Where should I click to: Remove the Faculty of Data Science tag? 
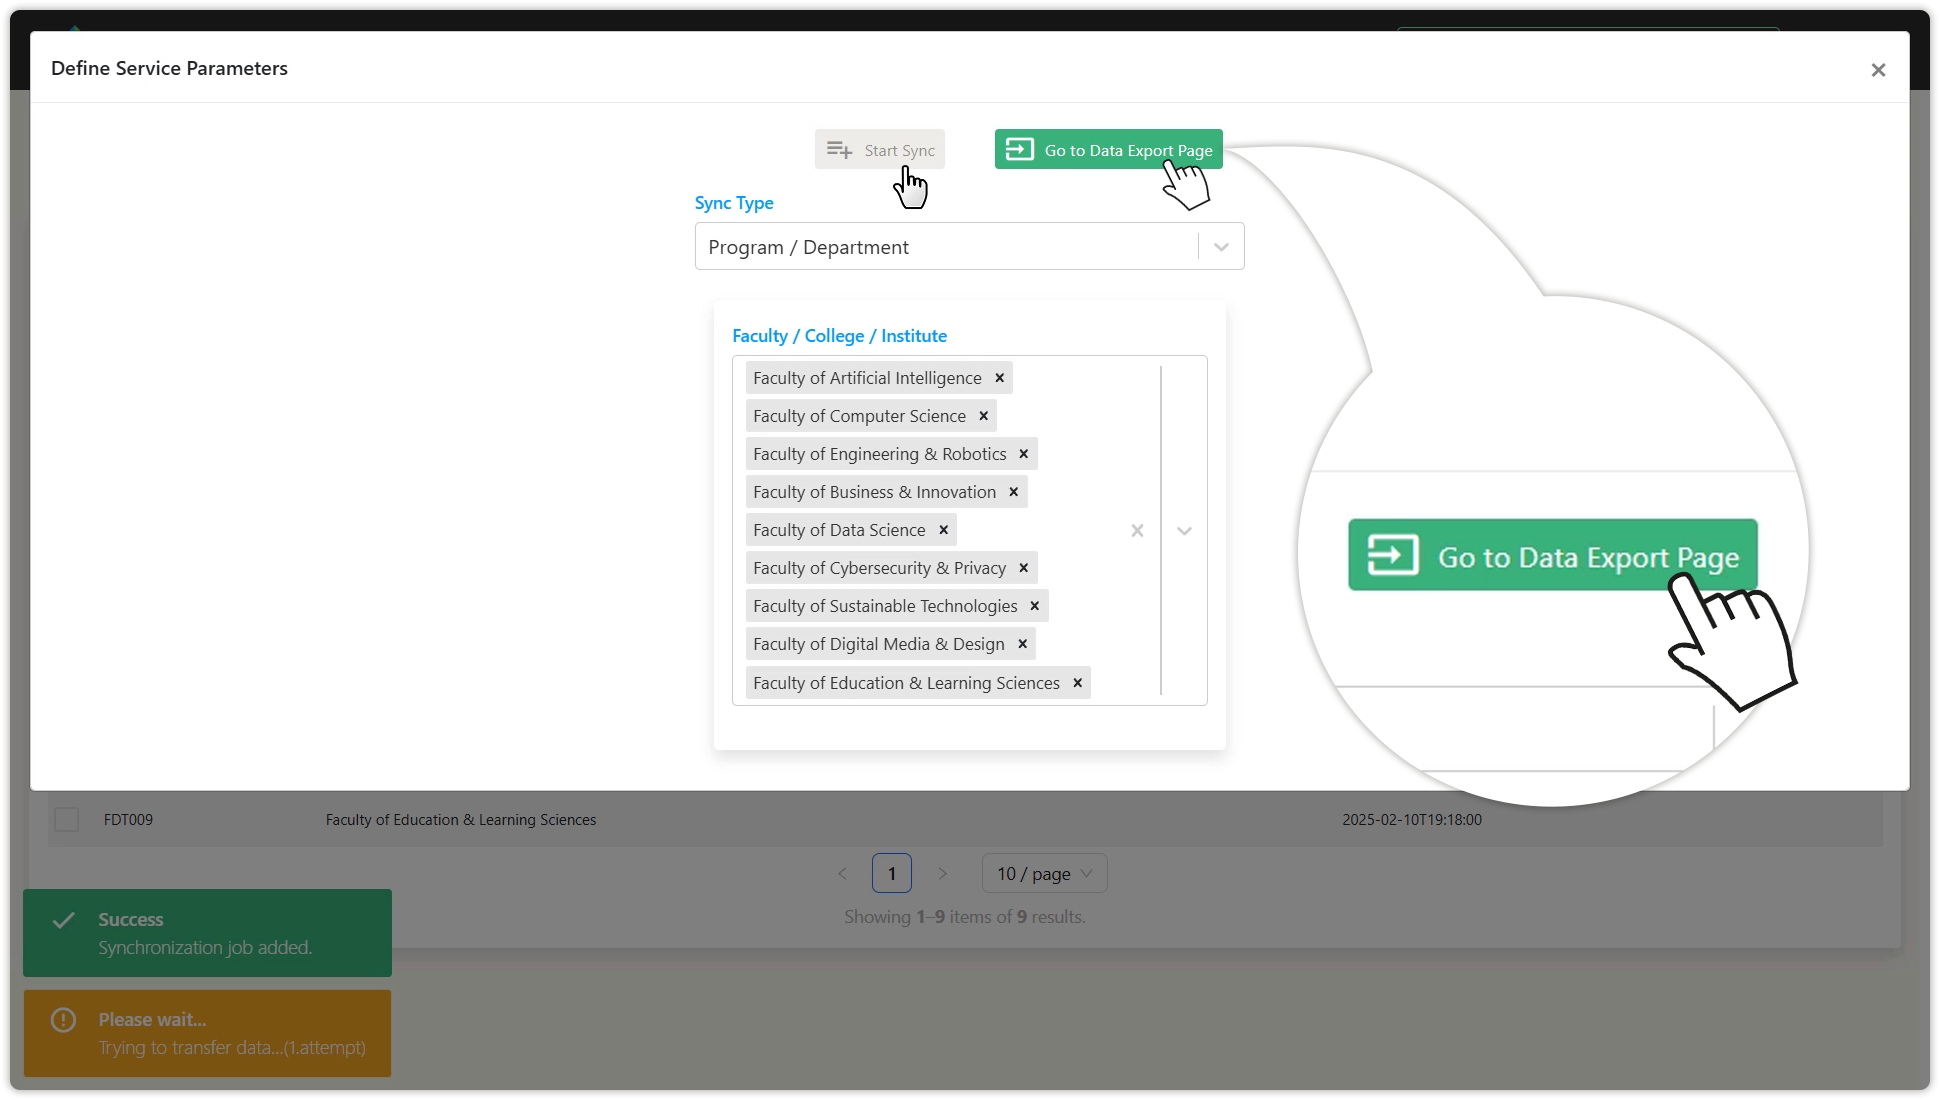coord(943,530)
